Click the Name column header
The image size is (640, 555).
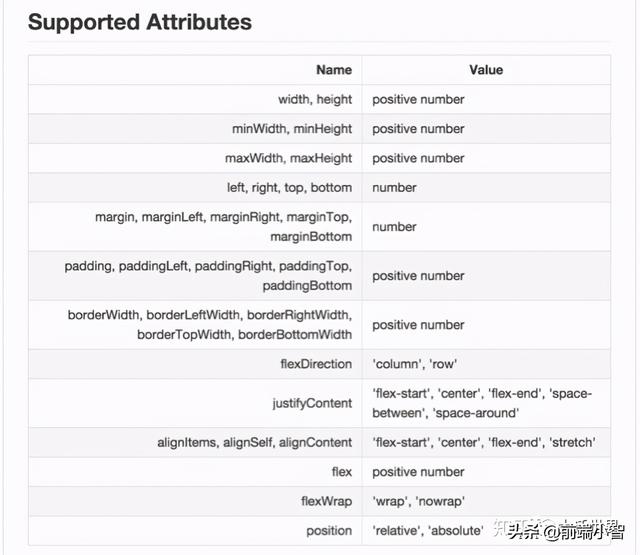(x=334, y=70)
